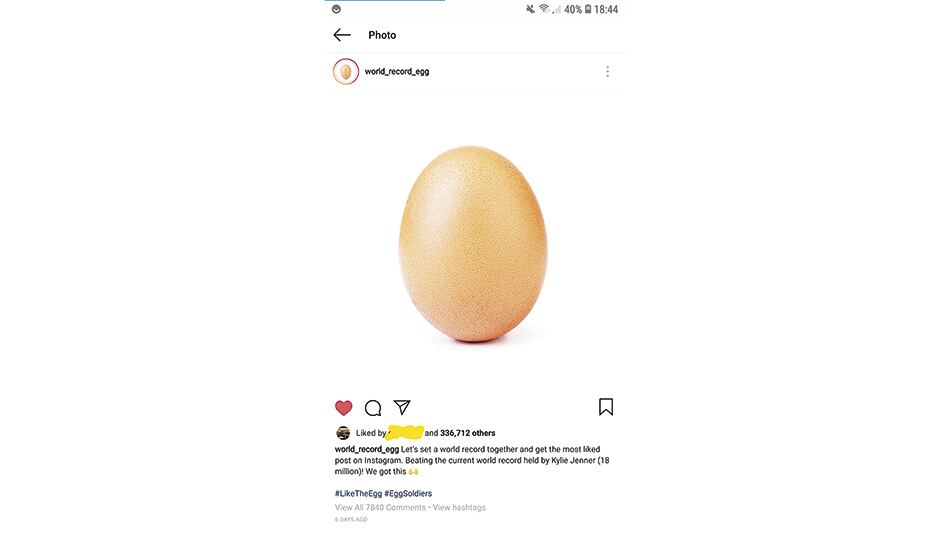Click the egg photo
The height and width of the screenshot is (534, 950).
pyautogui.click(x=474, y=243)
